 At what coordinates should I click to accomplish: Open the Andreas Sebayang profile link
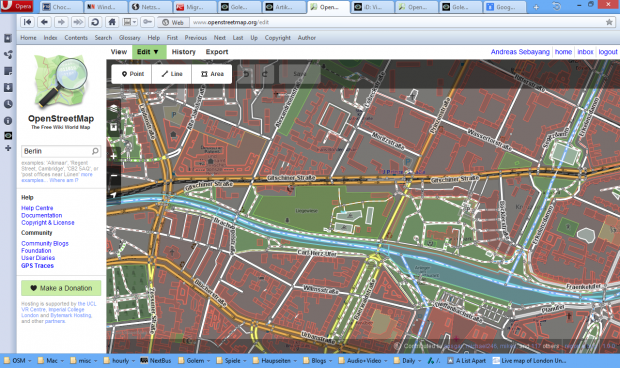click(x=520, y=52)
